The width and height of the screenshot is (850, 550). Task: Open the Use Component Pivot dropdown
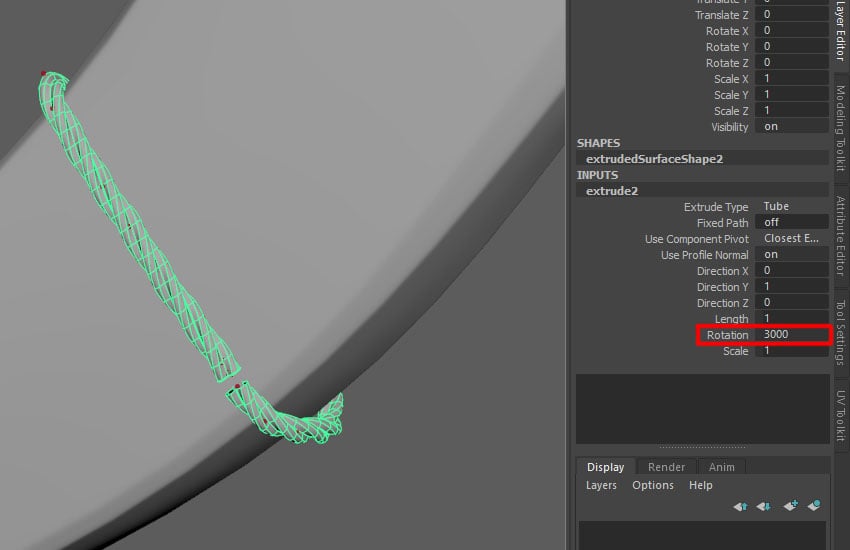[791, 238]
